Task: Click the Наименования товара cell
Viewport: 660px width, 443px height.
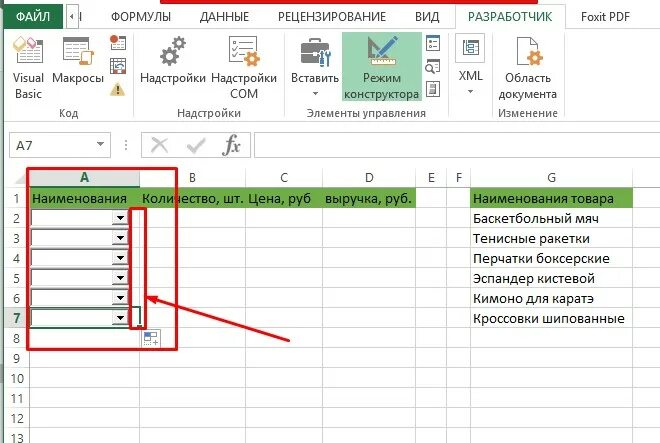Action: point(551,198)
